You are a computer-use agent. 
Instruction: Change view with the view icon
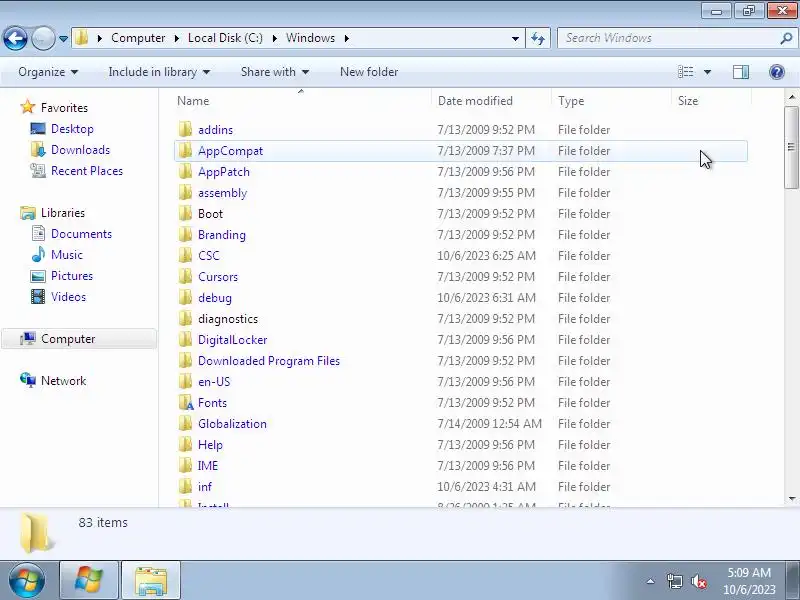(685, 72)
